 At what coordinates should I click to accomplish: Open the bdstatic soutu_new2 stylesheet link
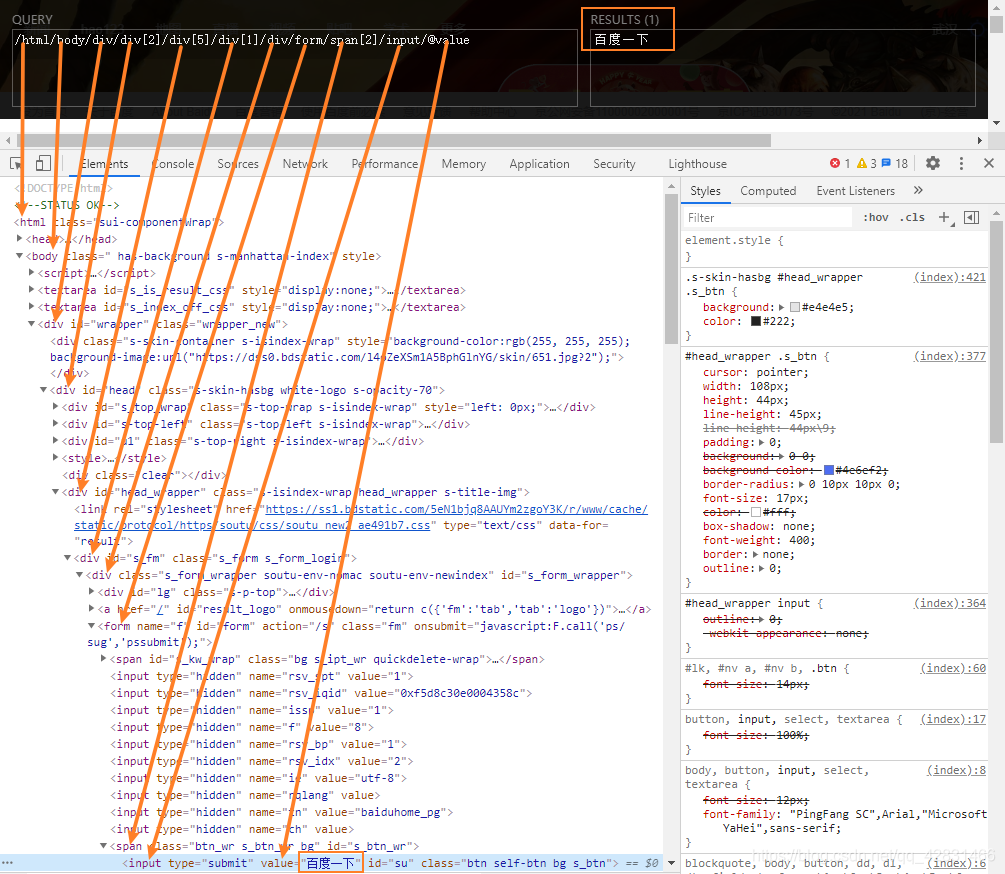pos(361,517)
